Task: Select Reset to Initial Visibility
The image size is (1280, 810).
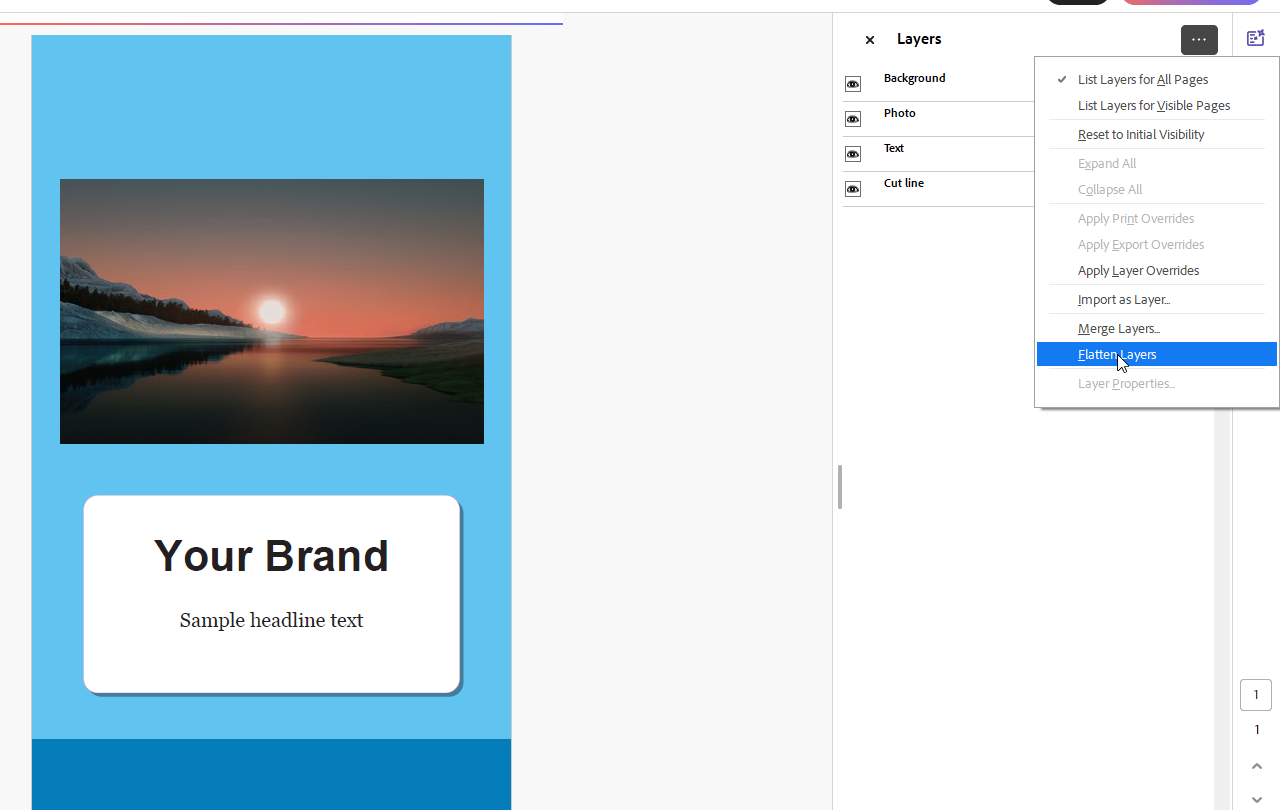Action: click(1157, 135)
